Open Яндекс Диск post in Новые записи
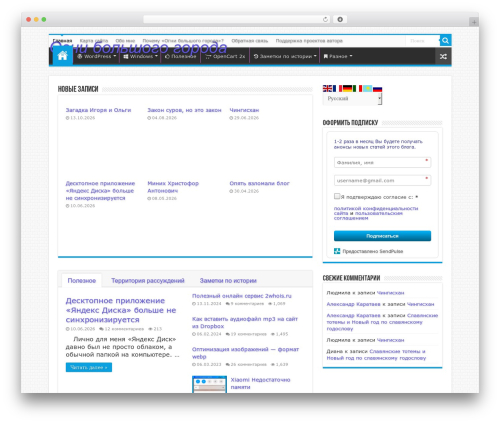 click(x=100, y=191)
